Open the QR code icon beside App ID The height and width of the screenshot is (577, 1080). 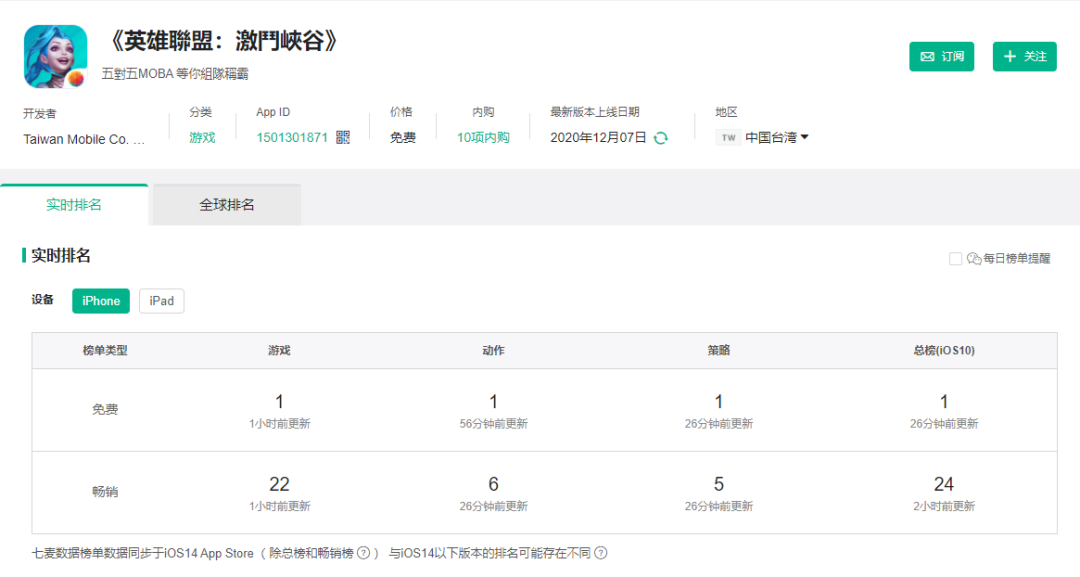pyautogui.click(x=343, y=138)
